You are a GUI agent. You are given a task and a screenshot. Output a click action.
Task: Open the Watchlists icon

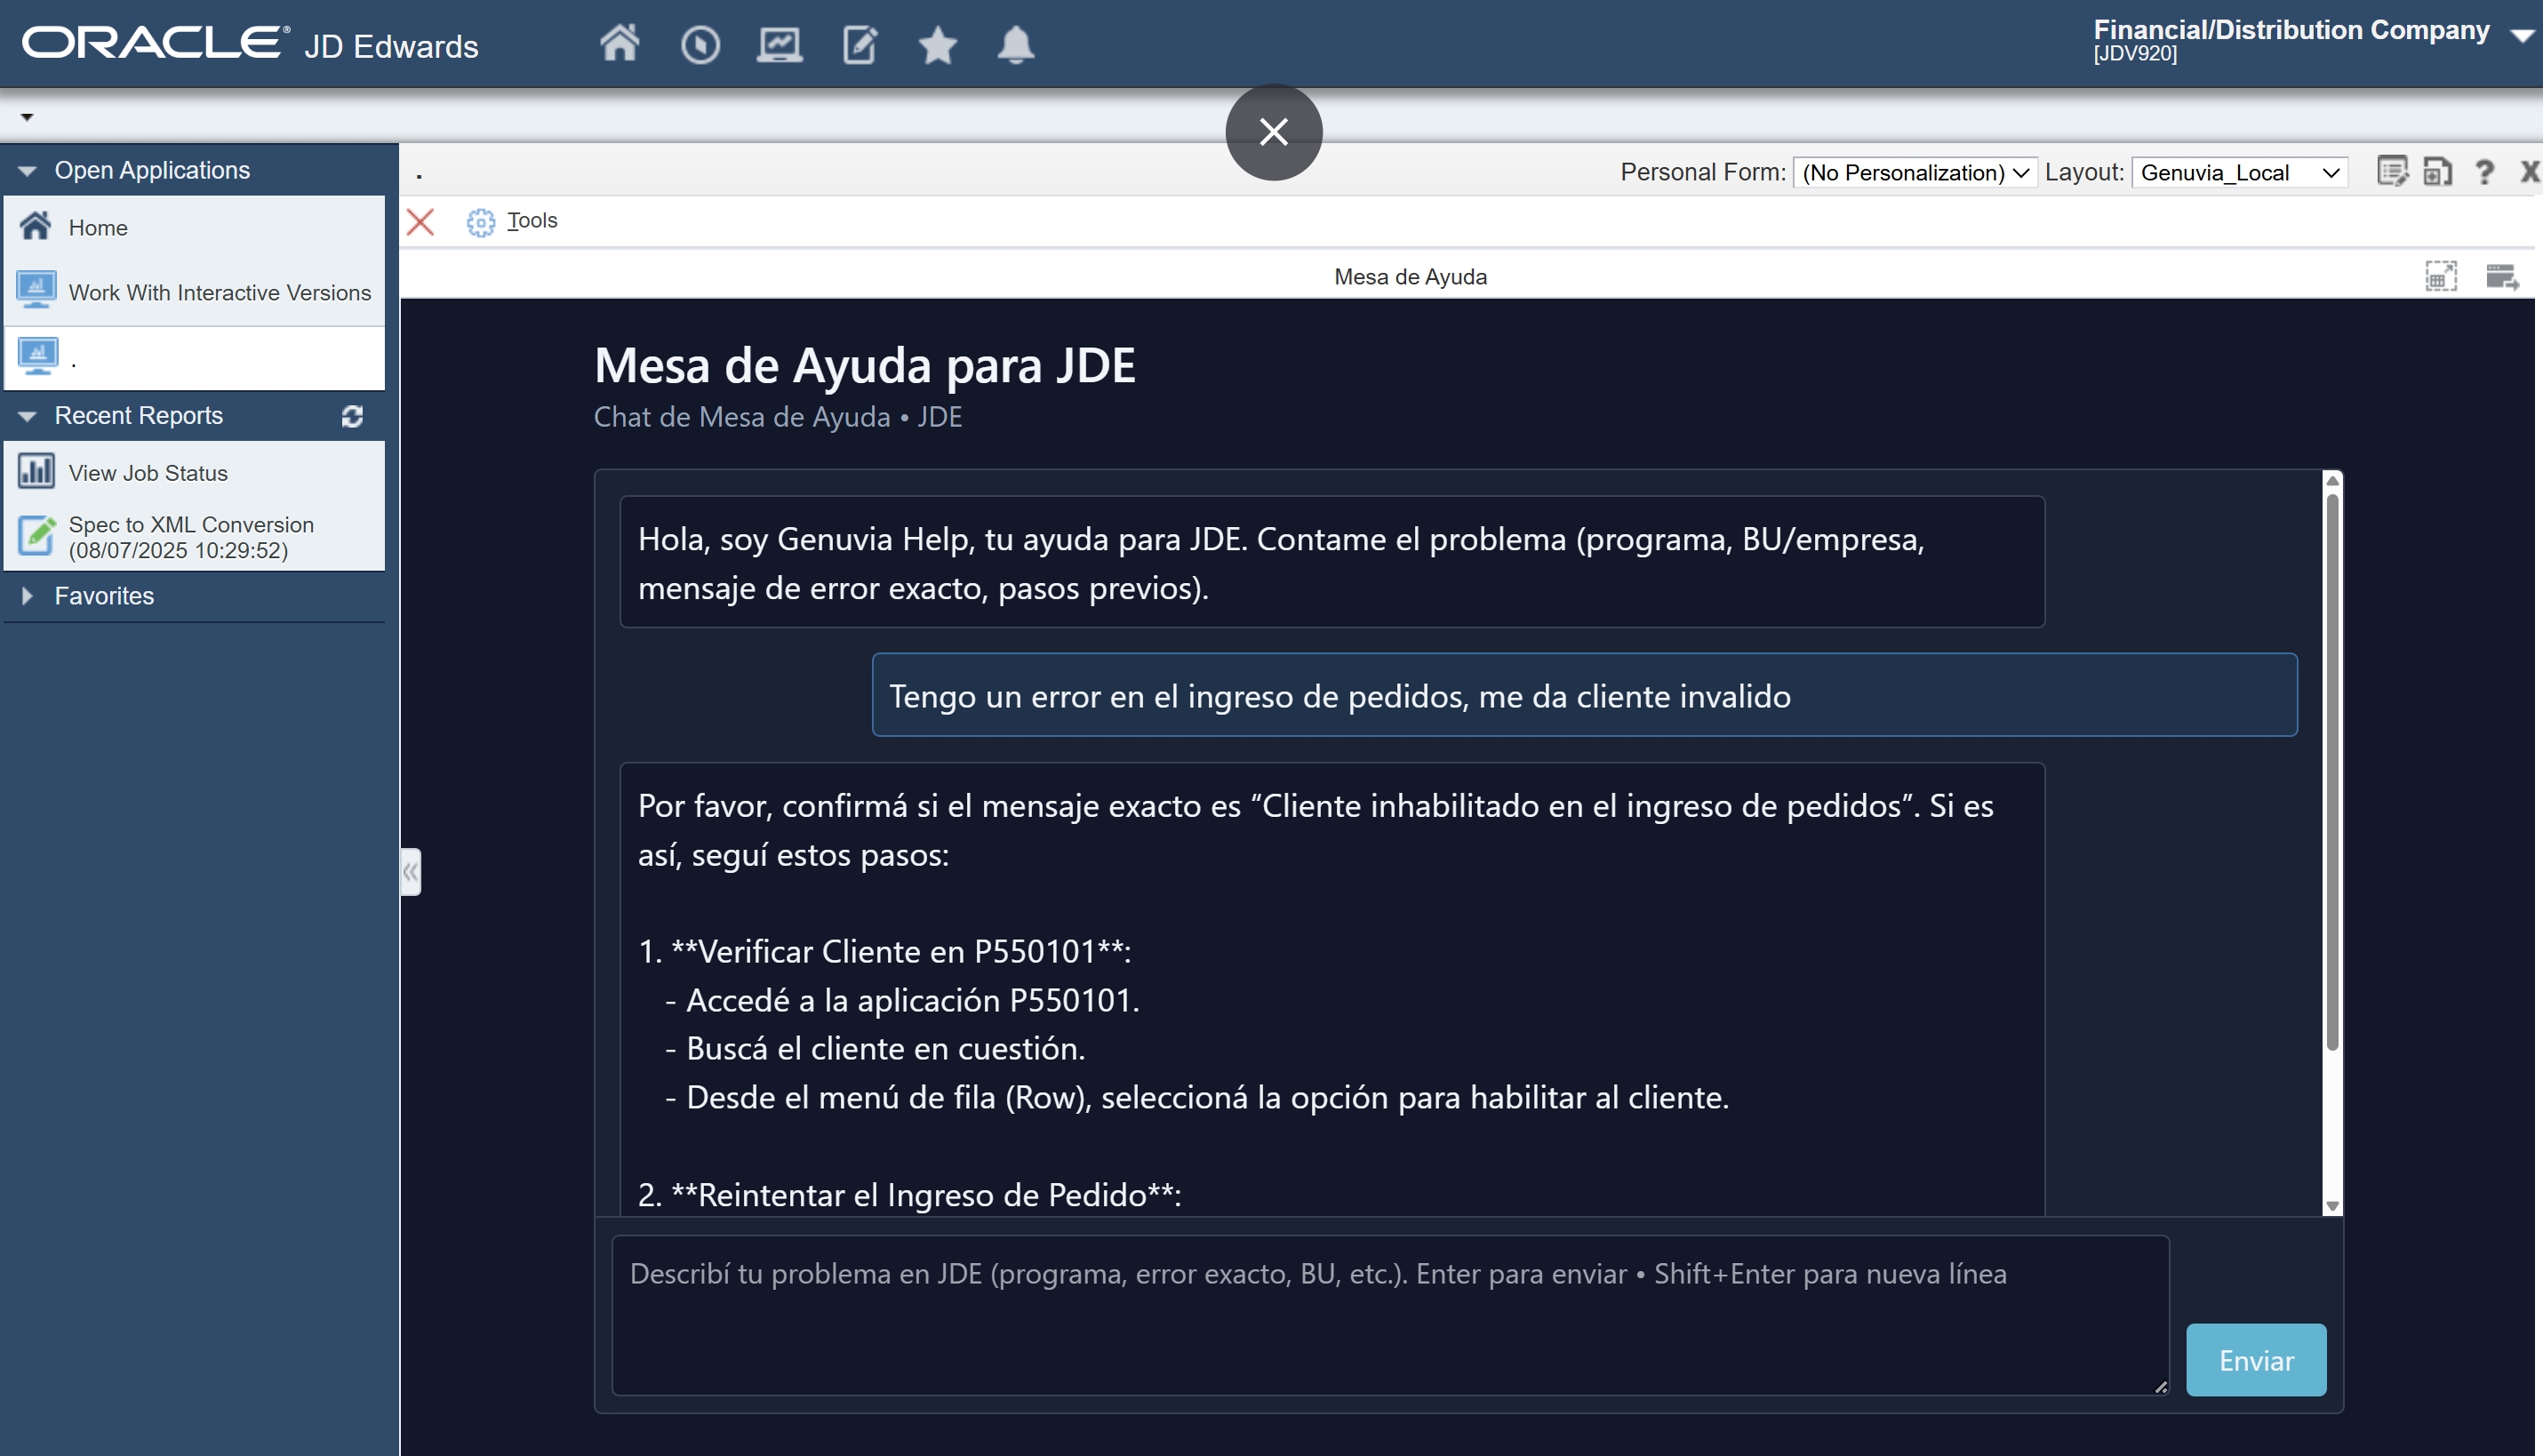click(780, 44)
